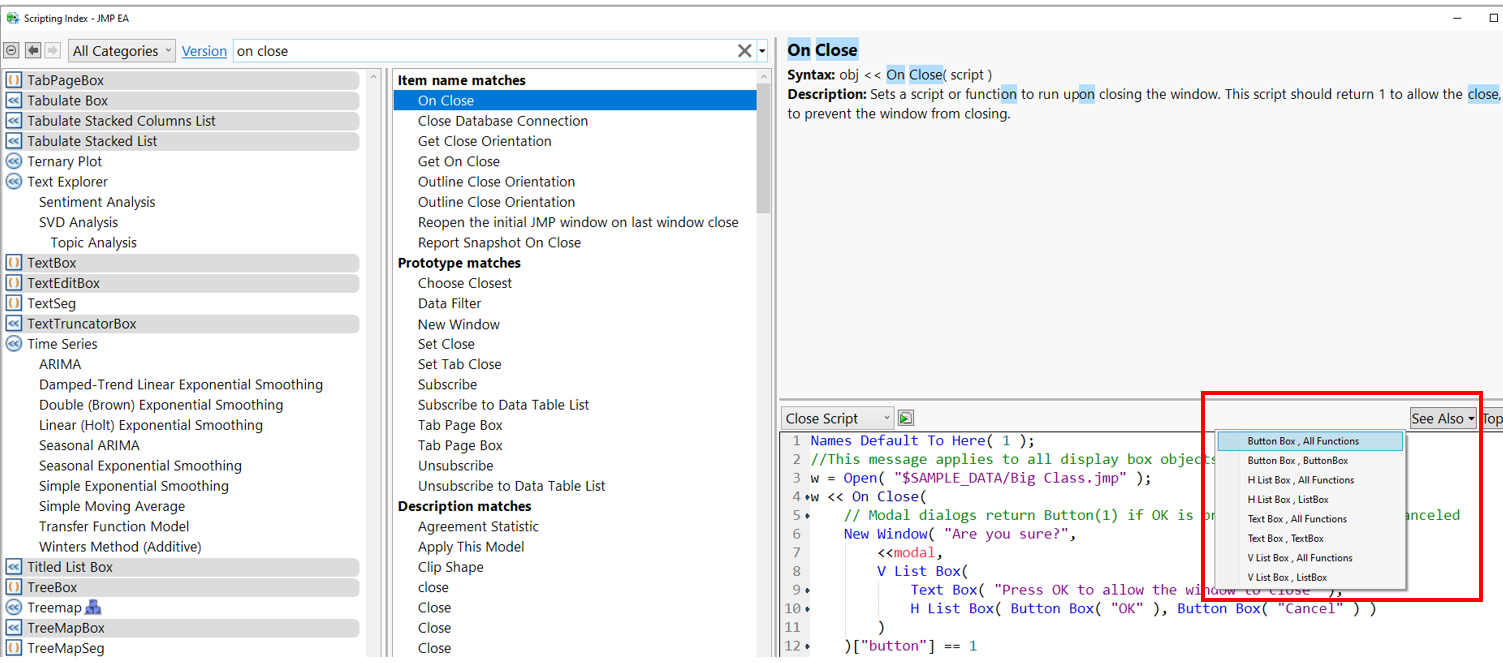Viewport: 1503px width, 663px height.
Task: Click inside the 'on close' search field
Action: point(480,51)
